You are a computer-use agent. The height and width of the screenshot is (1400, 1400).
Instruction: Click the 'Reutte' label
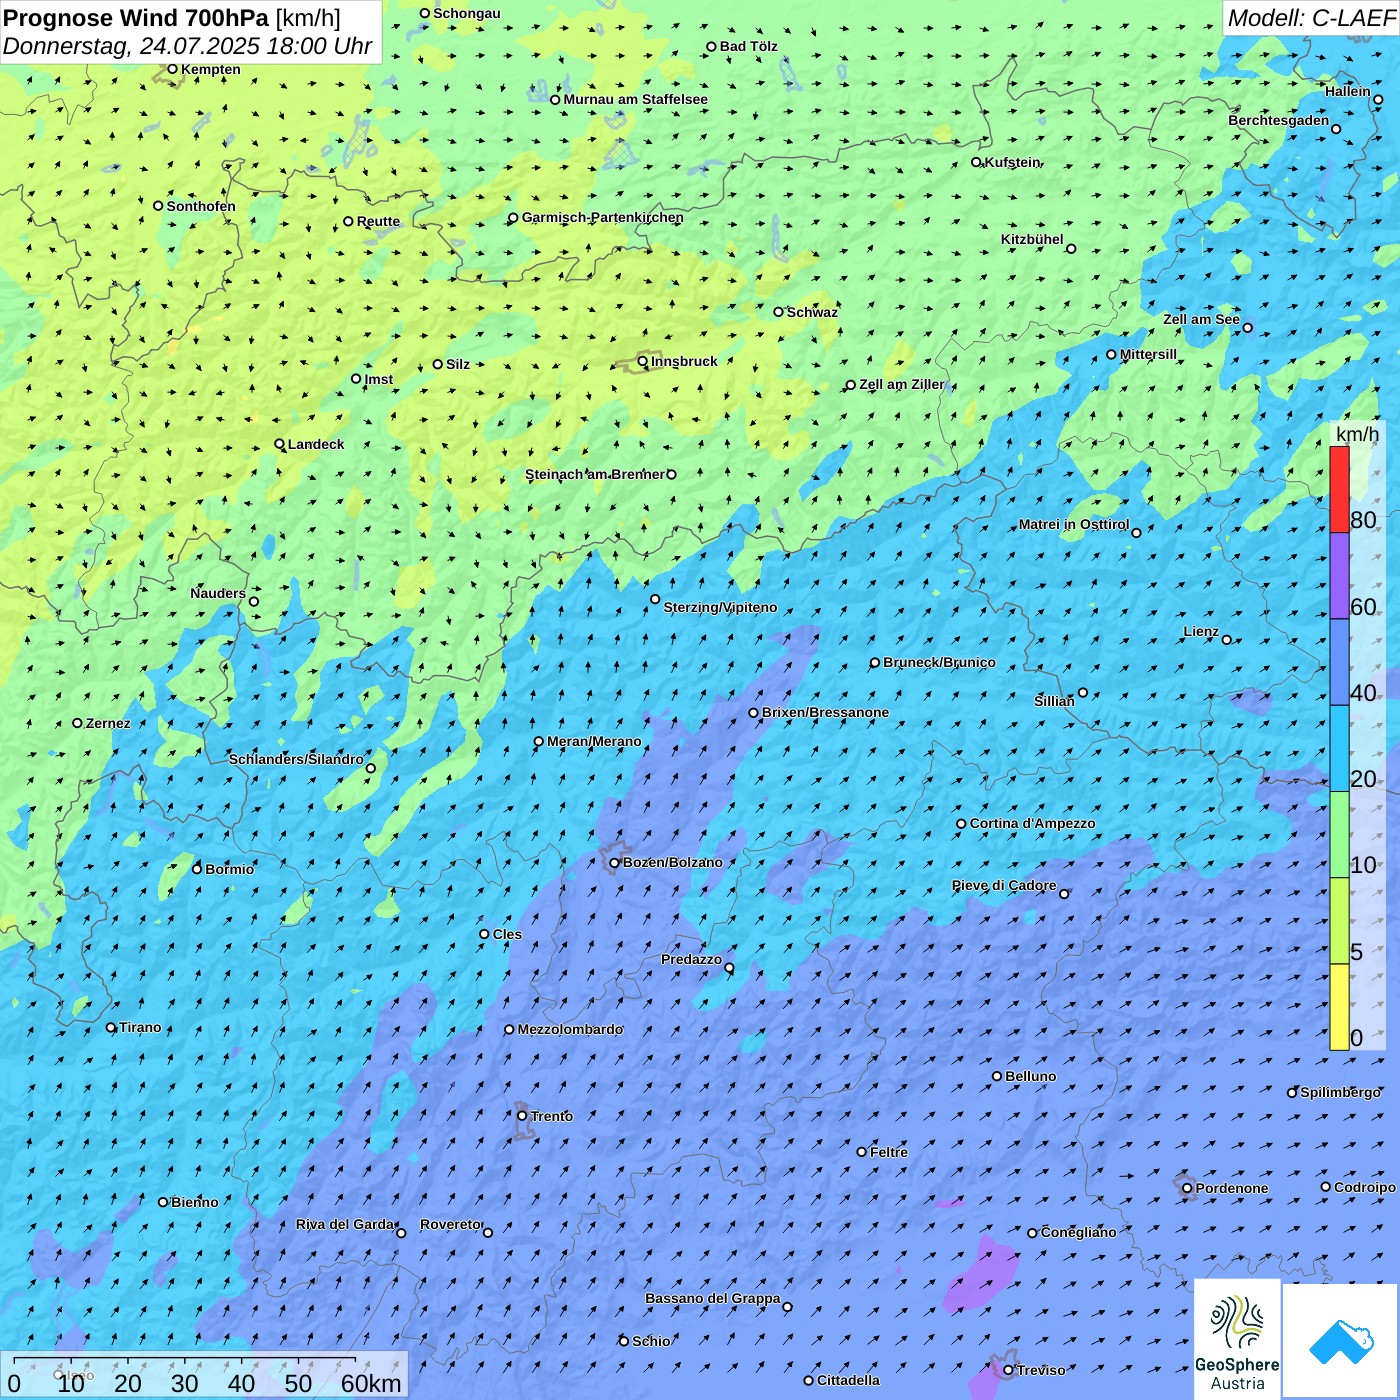[x=378, y=222]
